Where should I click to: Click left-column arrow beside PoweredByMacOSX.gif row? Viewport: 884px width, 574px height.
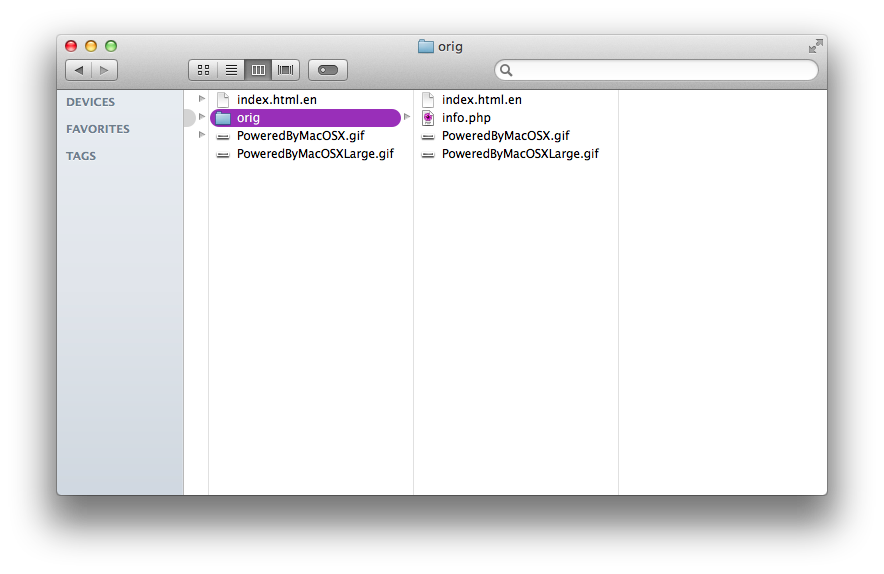202,135
